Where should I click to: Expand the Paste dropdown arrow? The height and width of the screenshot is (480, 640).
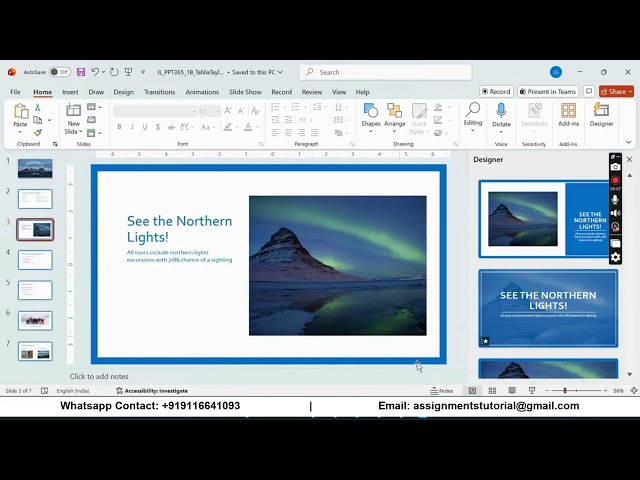(x=20, y=132)
